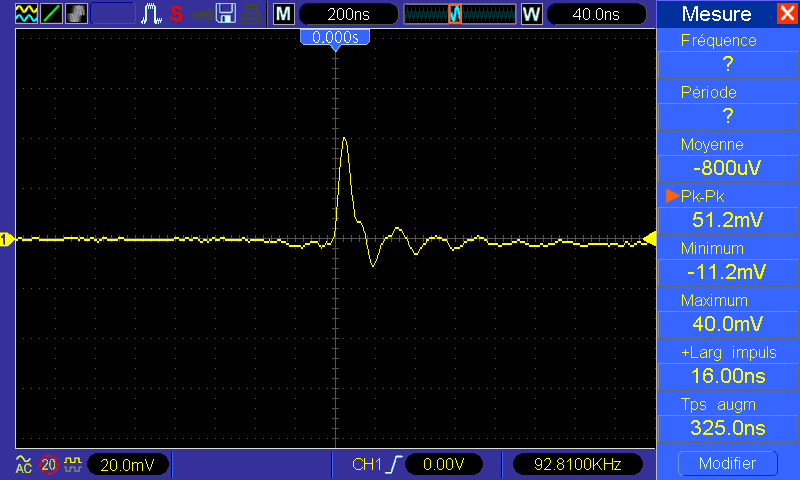Click the M main timebase icon
This screenshot has width=800, height=480.
(x=284, y=14)
